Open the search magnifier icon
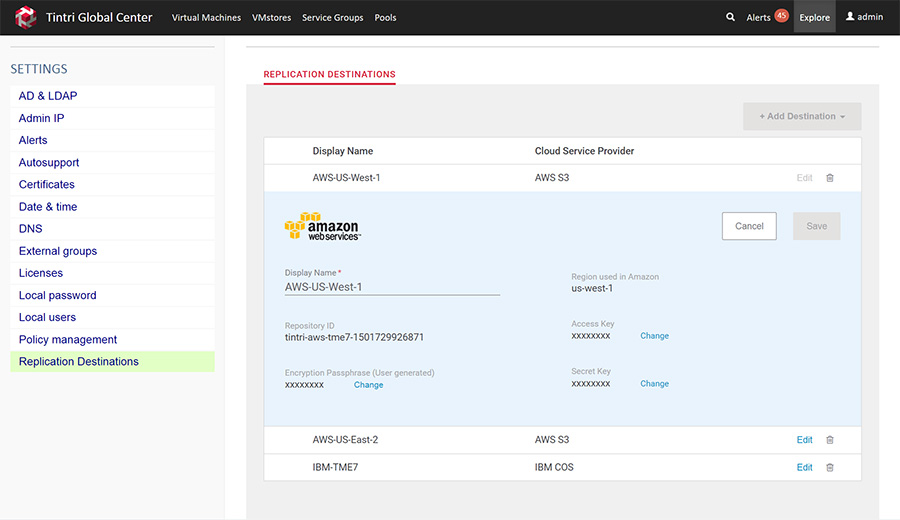Screen dimensions: 900x520 pos(730,17)
